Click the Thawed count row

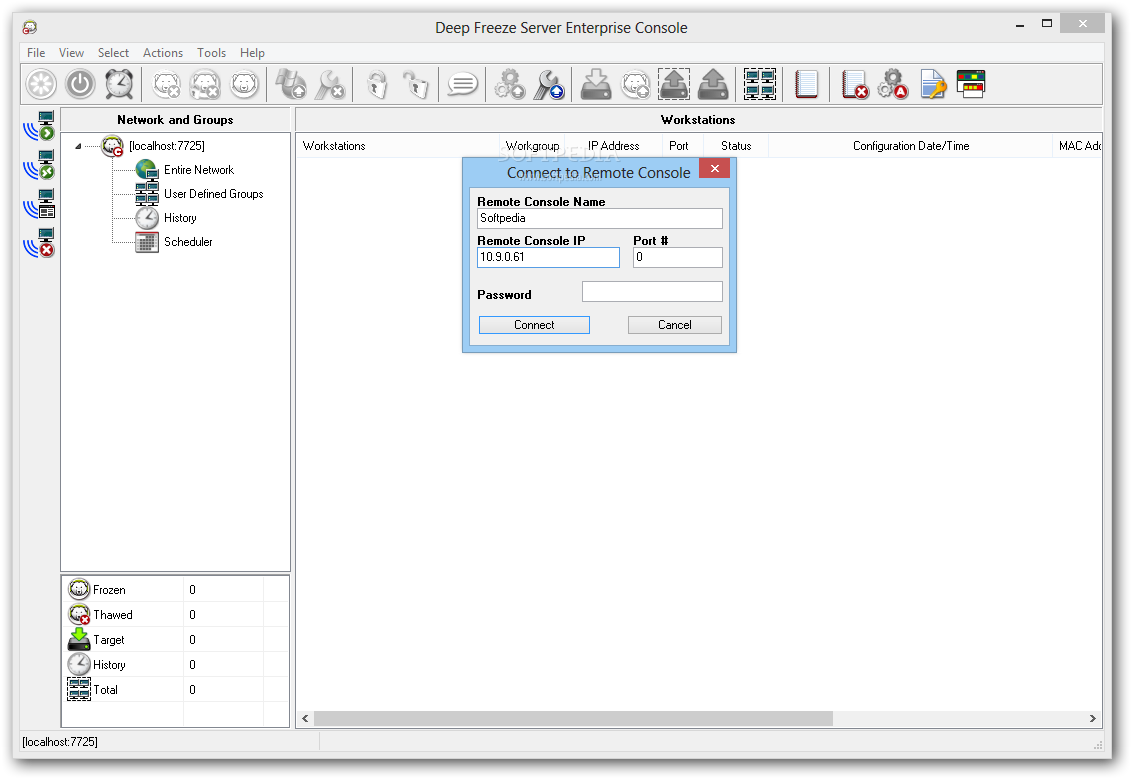coord(176,614)
